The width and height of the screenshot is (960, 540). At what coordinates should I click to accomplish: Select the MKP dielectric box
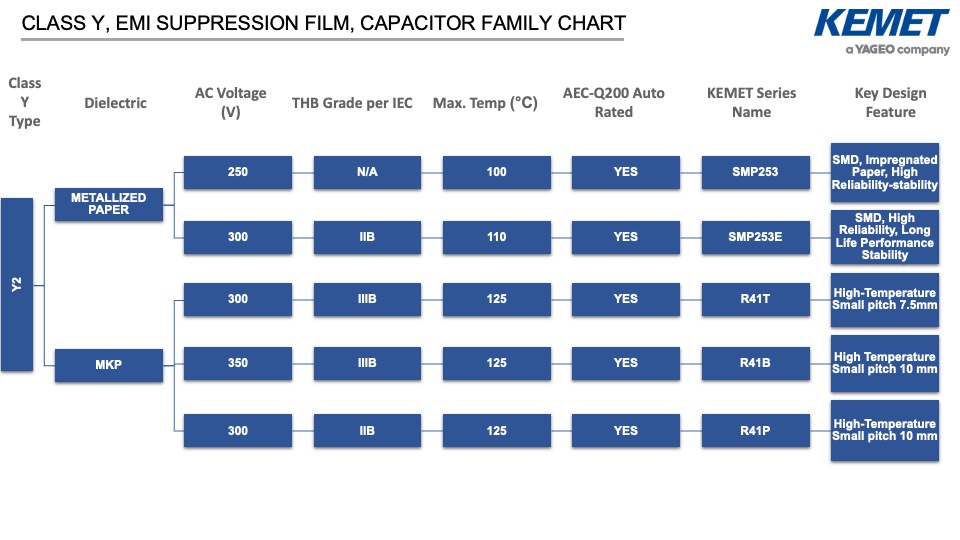click(x=109, y=365)
